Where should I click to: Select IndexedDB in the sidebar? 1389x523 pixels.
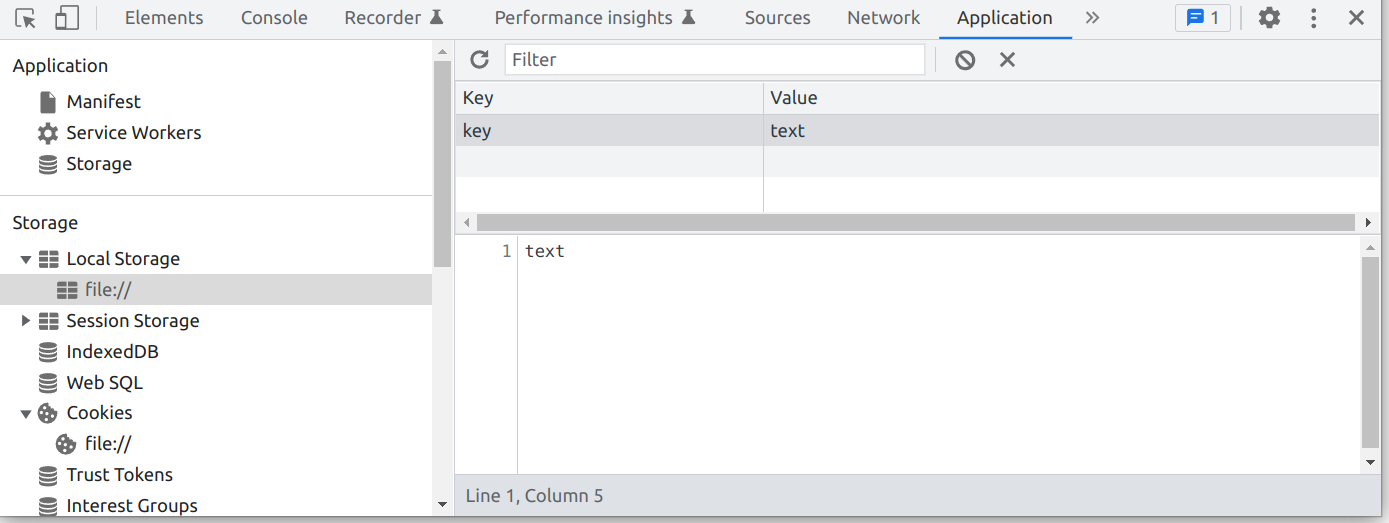click(112, 352)
